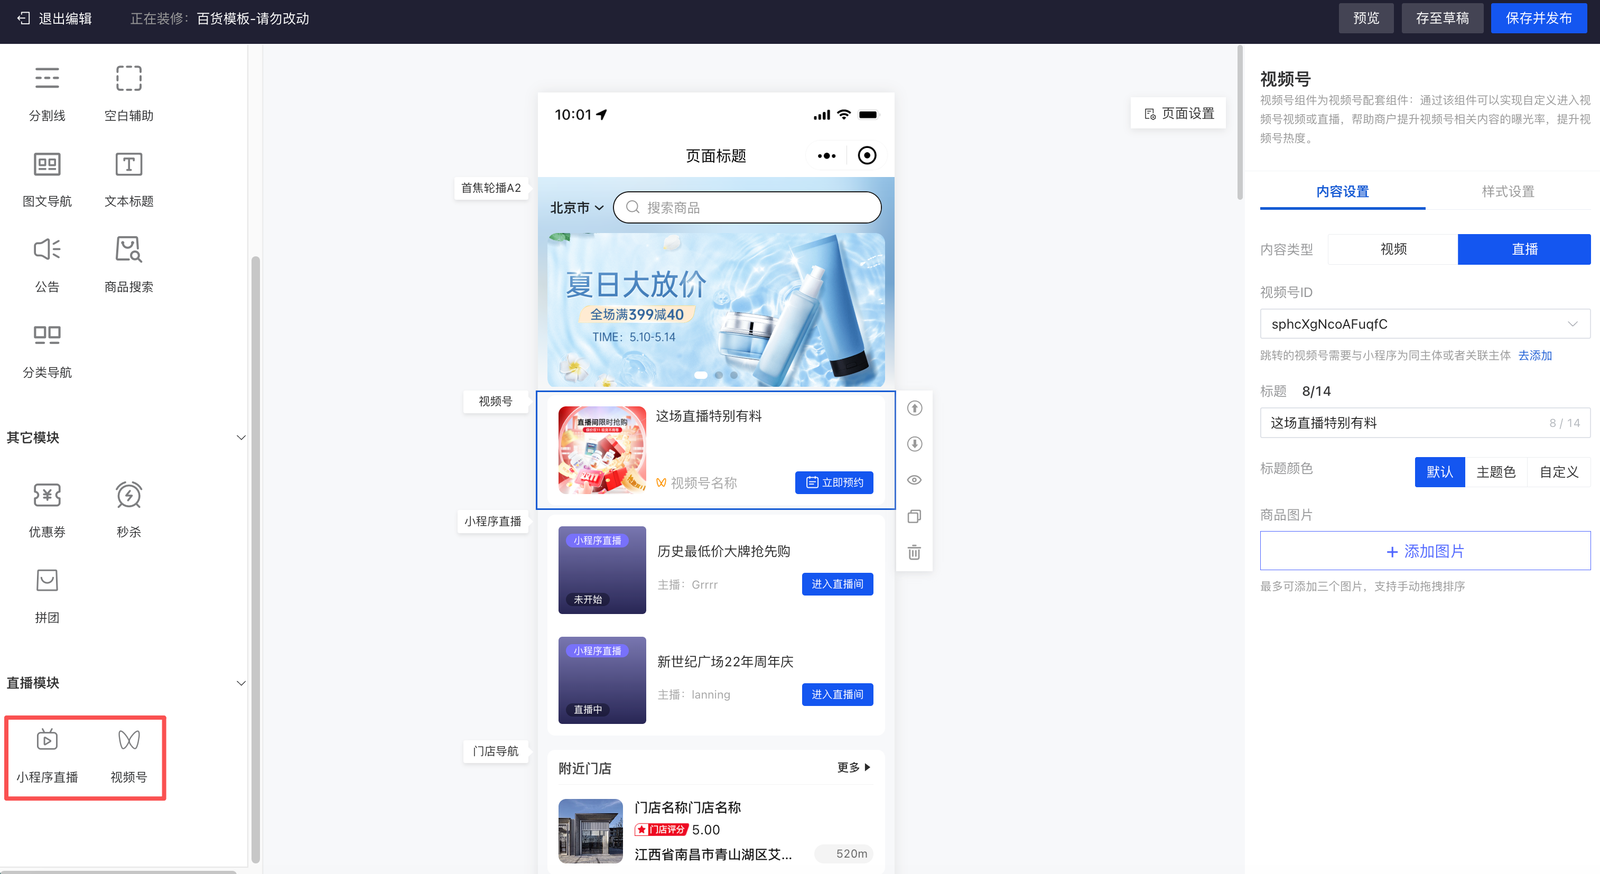
Task: Collapse the 直播模块 section
Action: (x=240, y=683)
